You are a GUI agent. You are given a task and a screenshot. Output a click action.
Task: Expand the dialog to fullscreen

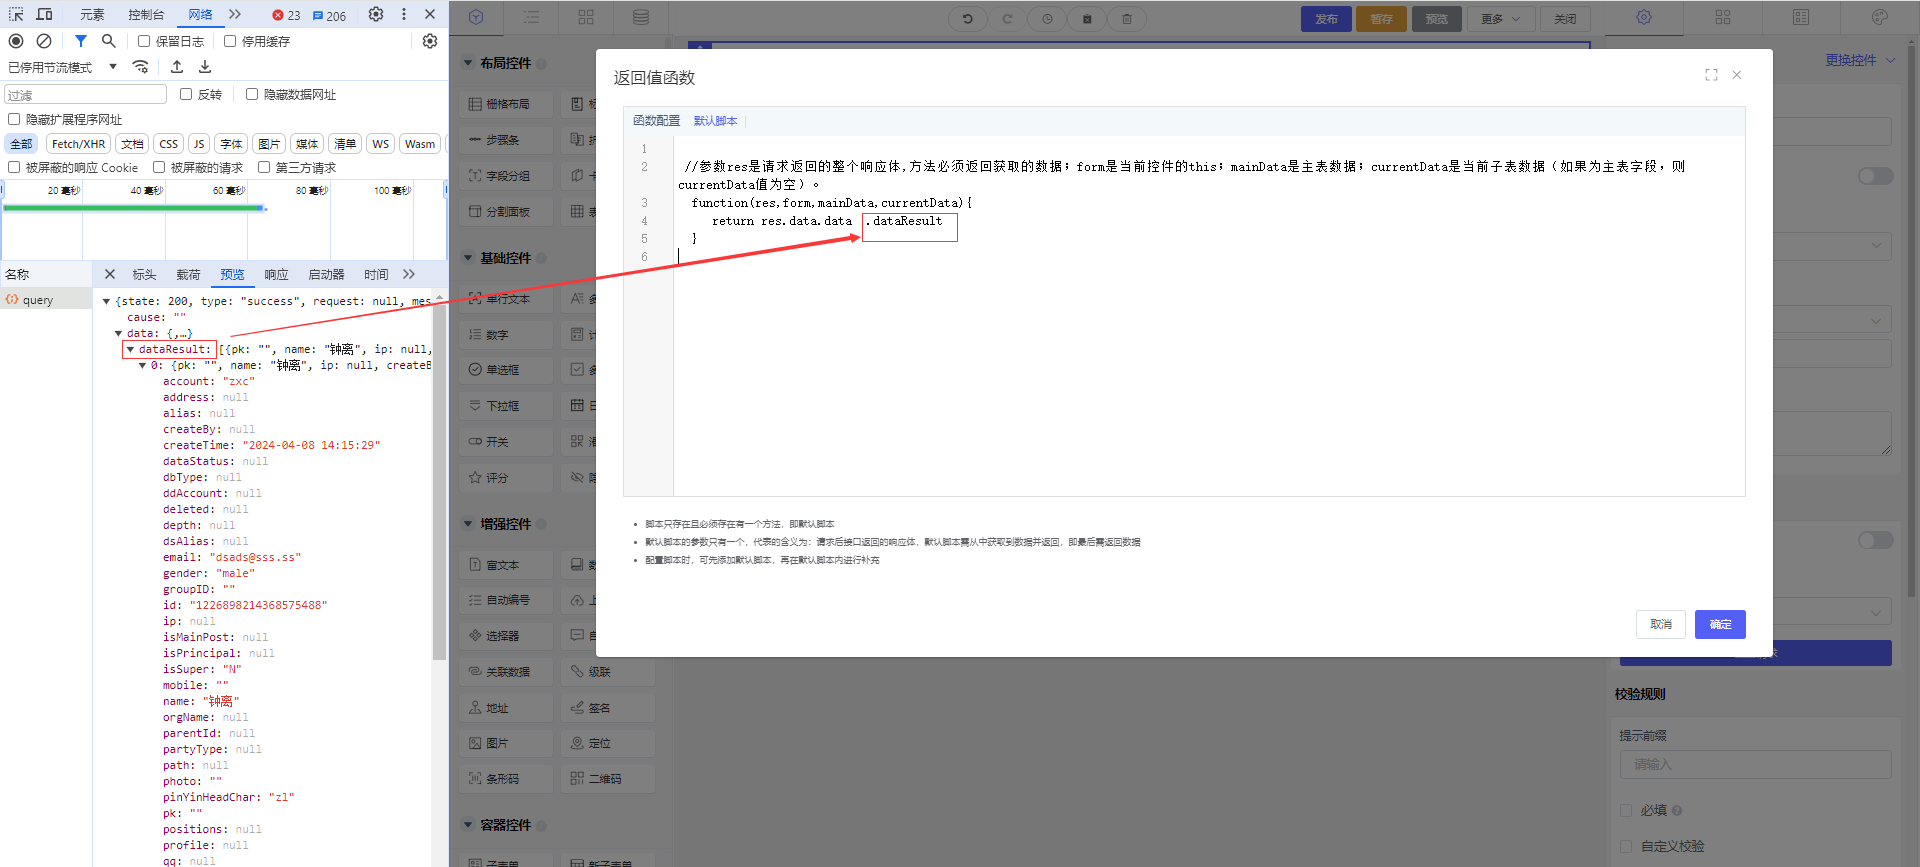pos(1711,75)
